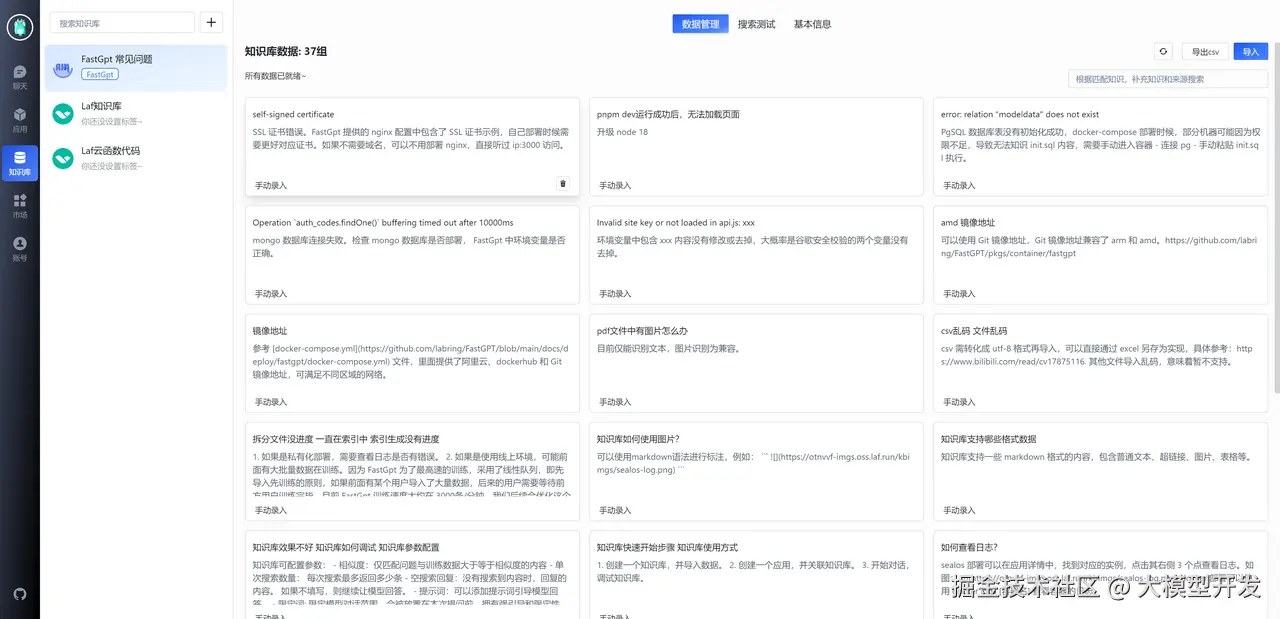Open the 知识库支持哪些格式数据 card

(x=1100, y=470)
